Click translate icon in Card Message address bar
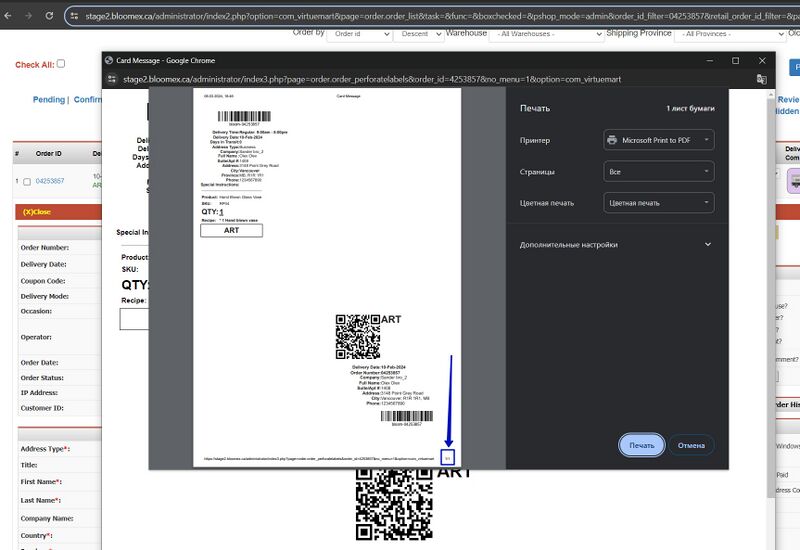The image size is (800, 550). click(761, 79)
